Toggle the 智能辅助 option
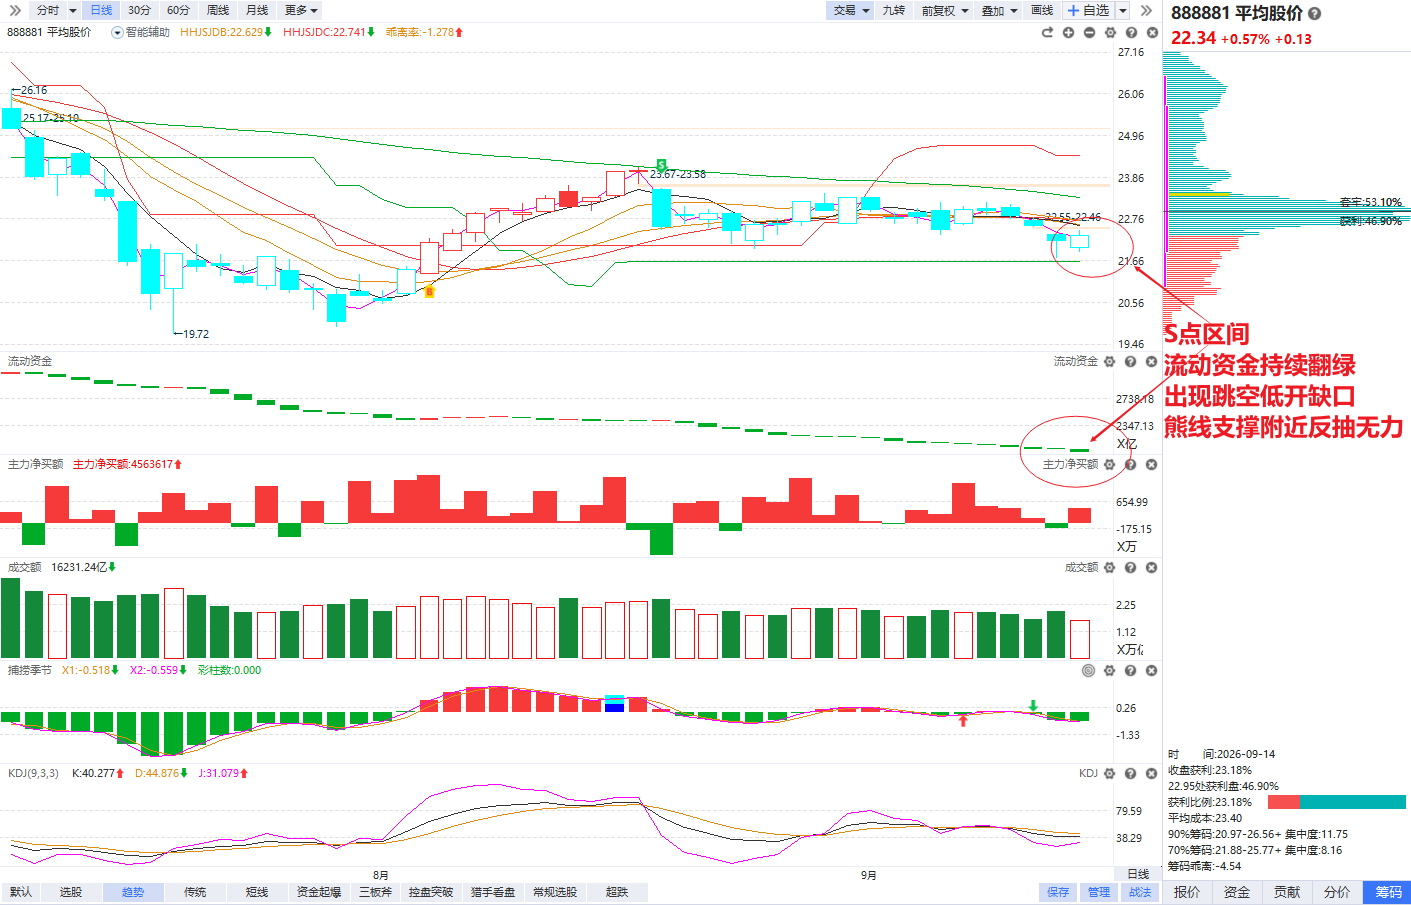Screen dimensions: 1411x905 pyautogui.click(x=141, y=33)
